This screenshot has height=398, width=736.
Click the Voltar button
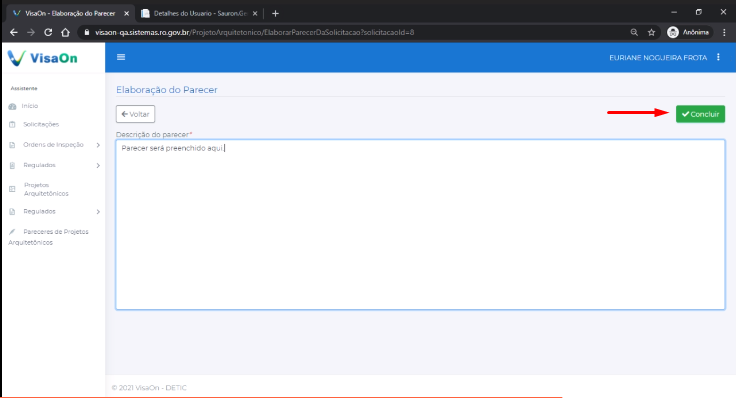(x=135, y=114)
